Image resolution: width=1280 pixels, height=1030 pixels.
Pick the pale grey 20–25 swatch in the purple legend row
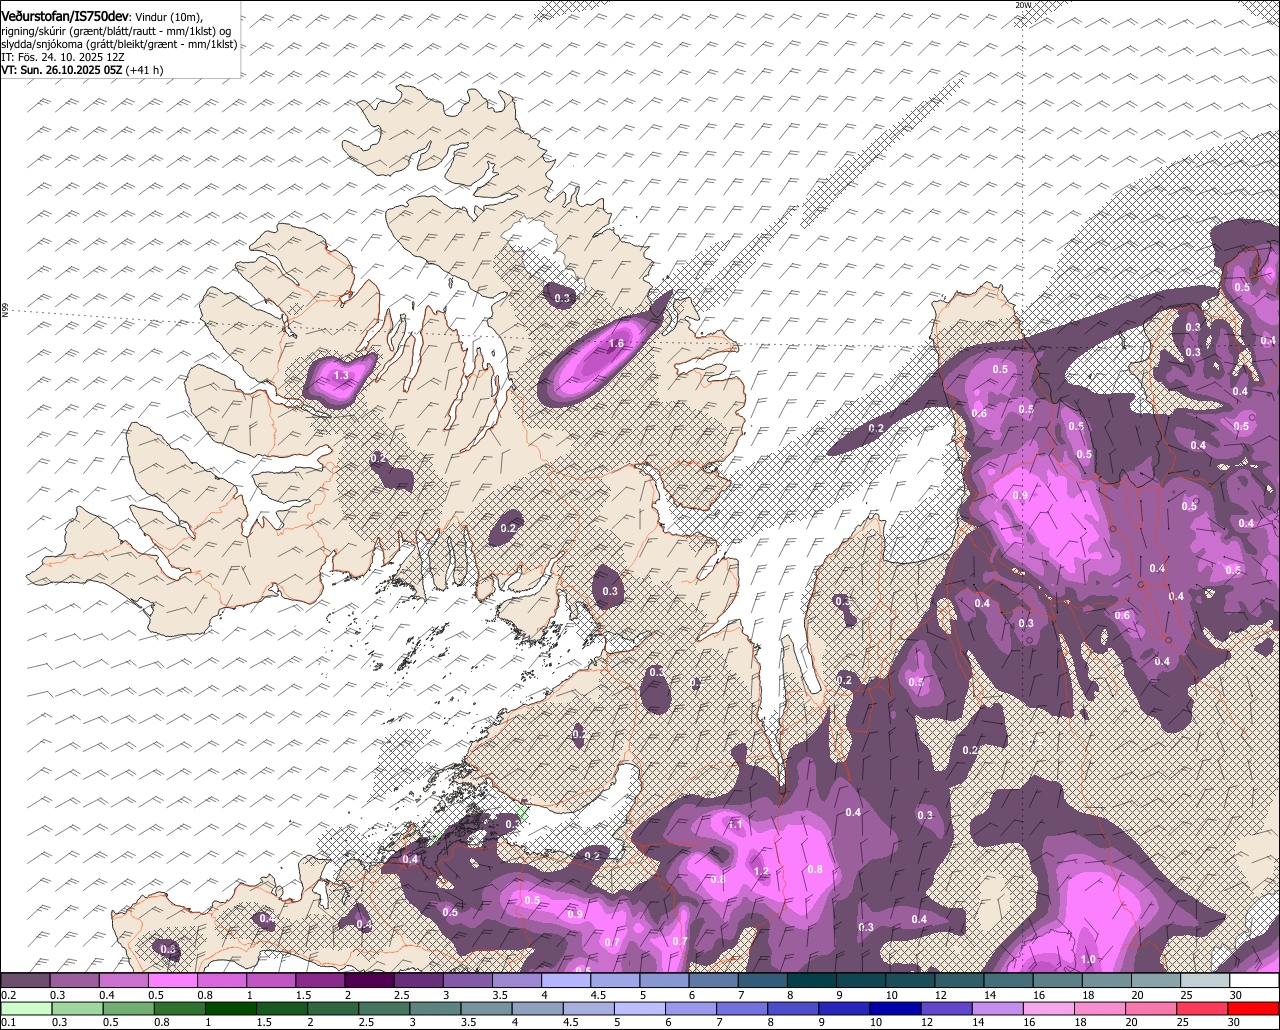tap(1206, 980)
